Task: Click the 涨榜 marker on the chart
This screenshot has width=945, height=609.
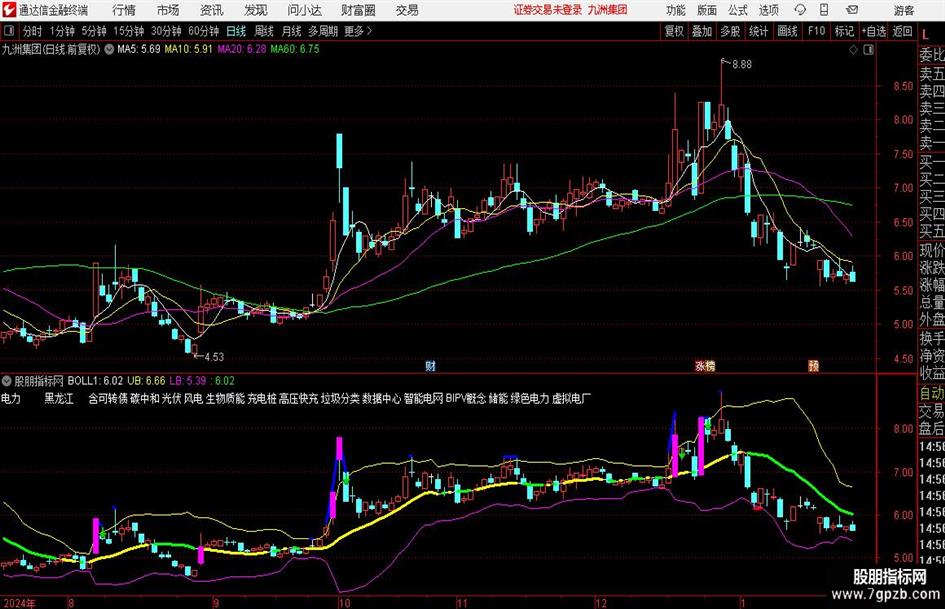Action: 705,366
